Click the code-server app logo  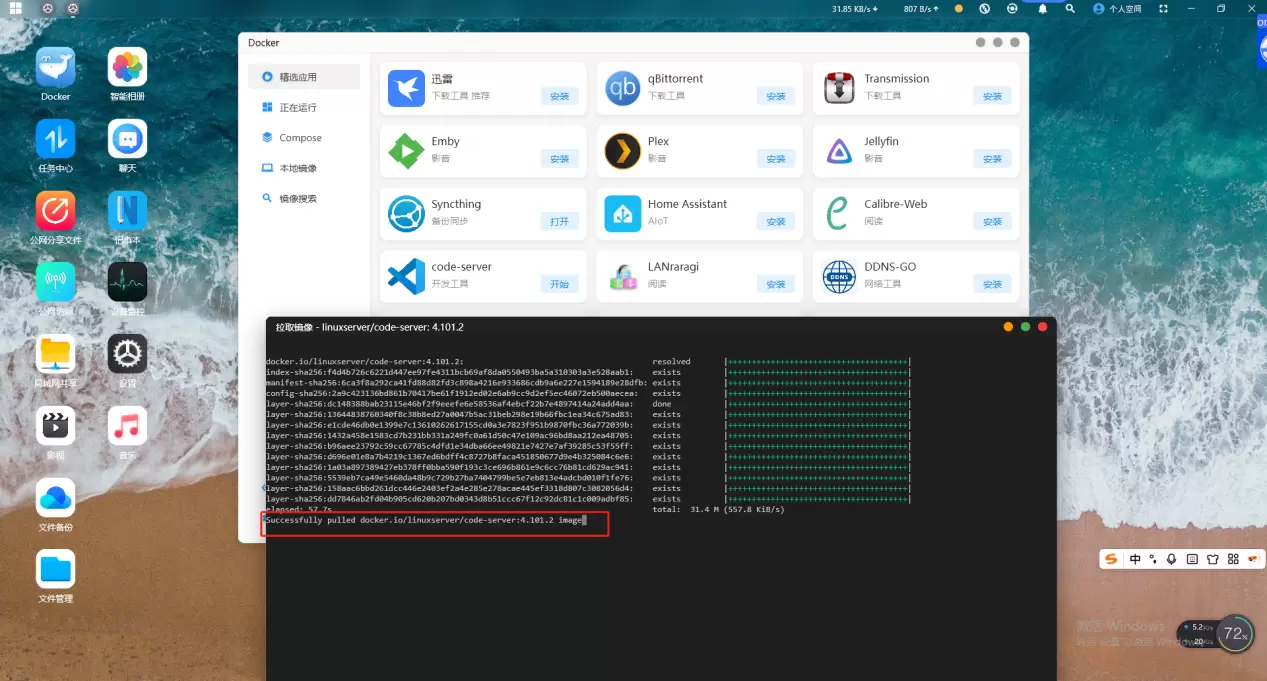[406, 276]
